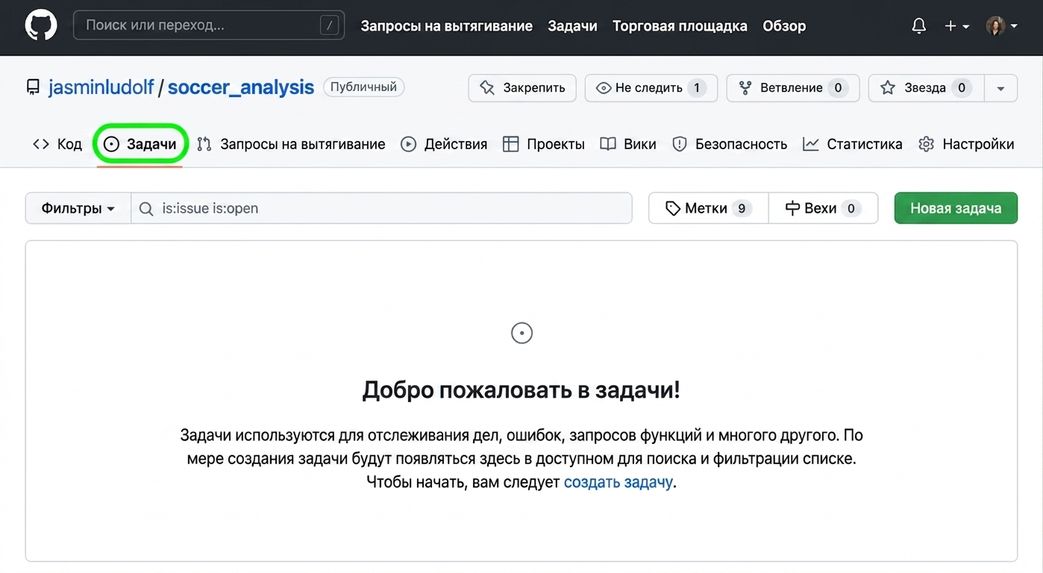This screenshot has width=1043, height=573.
Task: Click the issue circle icon above welcome heading
Action: (522, 333)
